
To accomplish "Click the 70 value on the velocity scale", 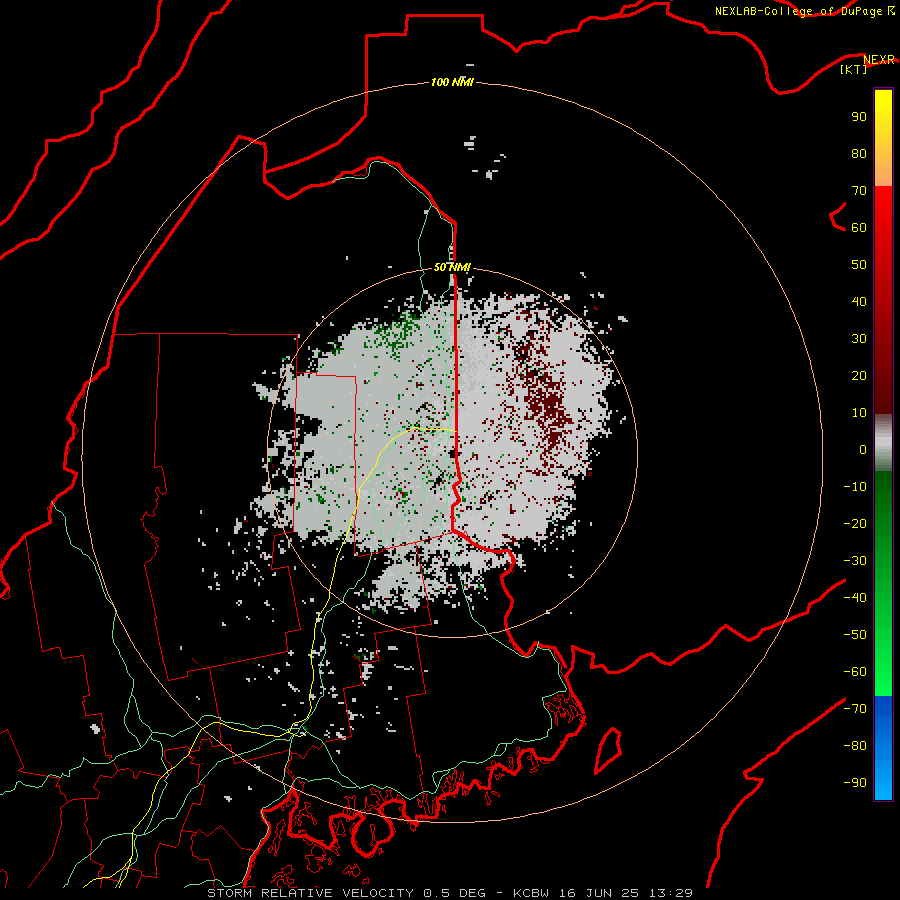I will [x=859, y=191].
